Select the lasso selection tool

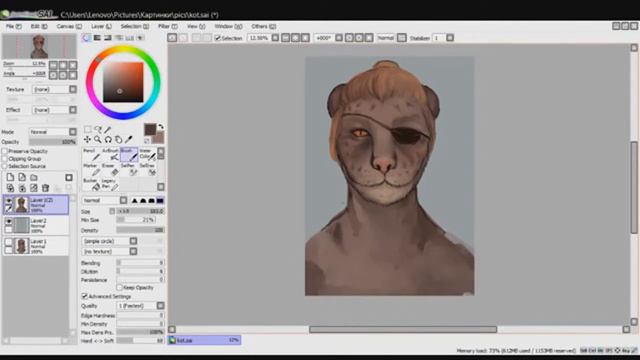coord(98,129)
